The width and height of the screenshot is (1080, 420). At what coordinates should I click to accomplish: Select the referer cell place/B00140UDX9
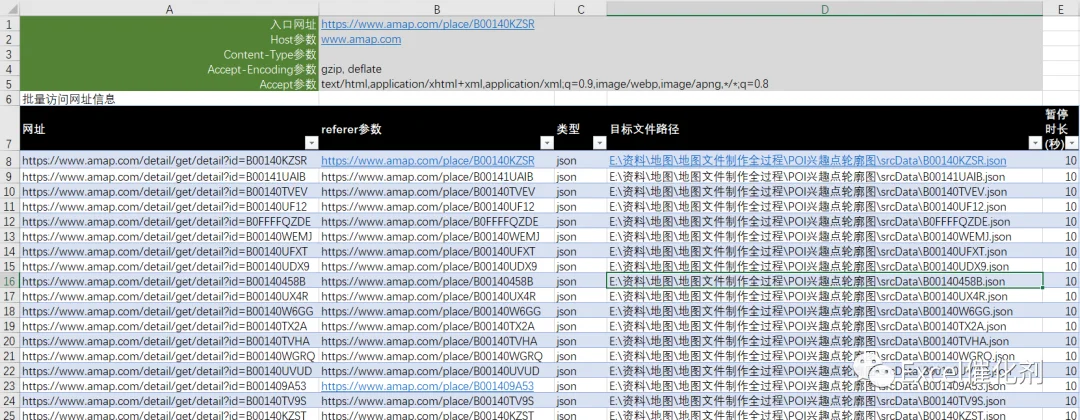(x=437, y=266)
